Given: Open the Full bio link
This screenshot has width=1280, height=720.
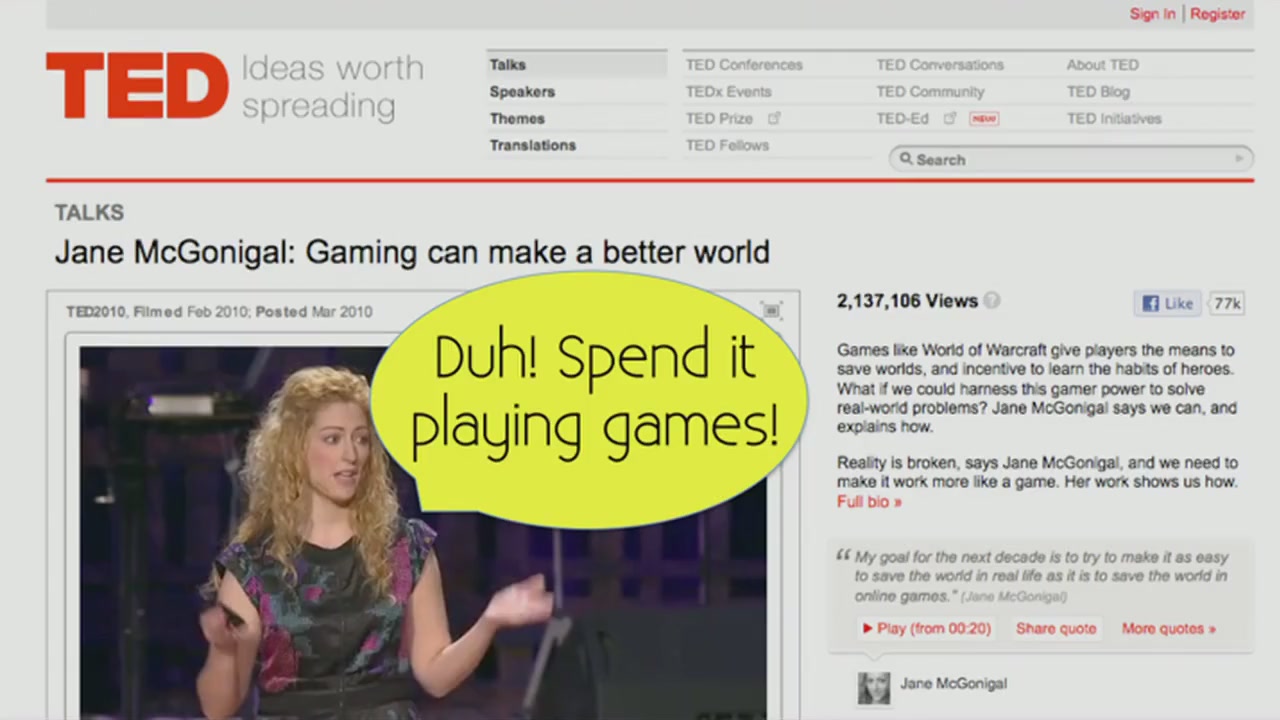Looking at the screenshot, I should pos(869,501).
